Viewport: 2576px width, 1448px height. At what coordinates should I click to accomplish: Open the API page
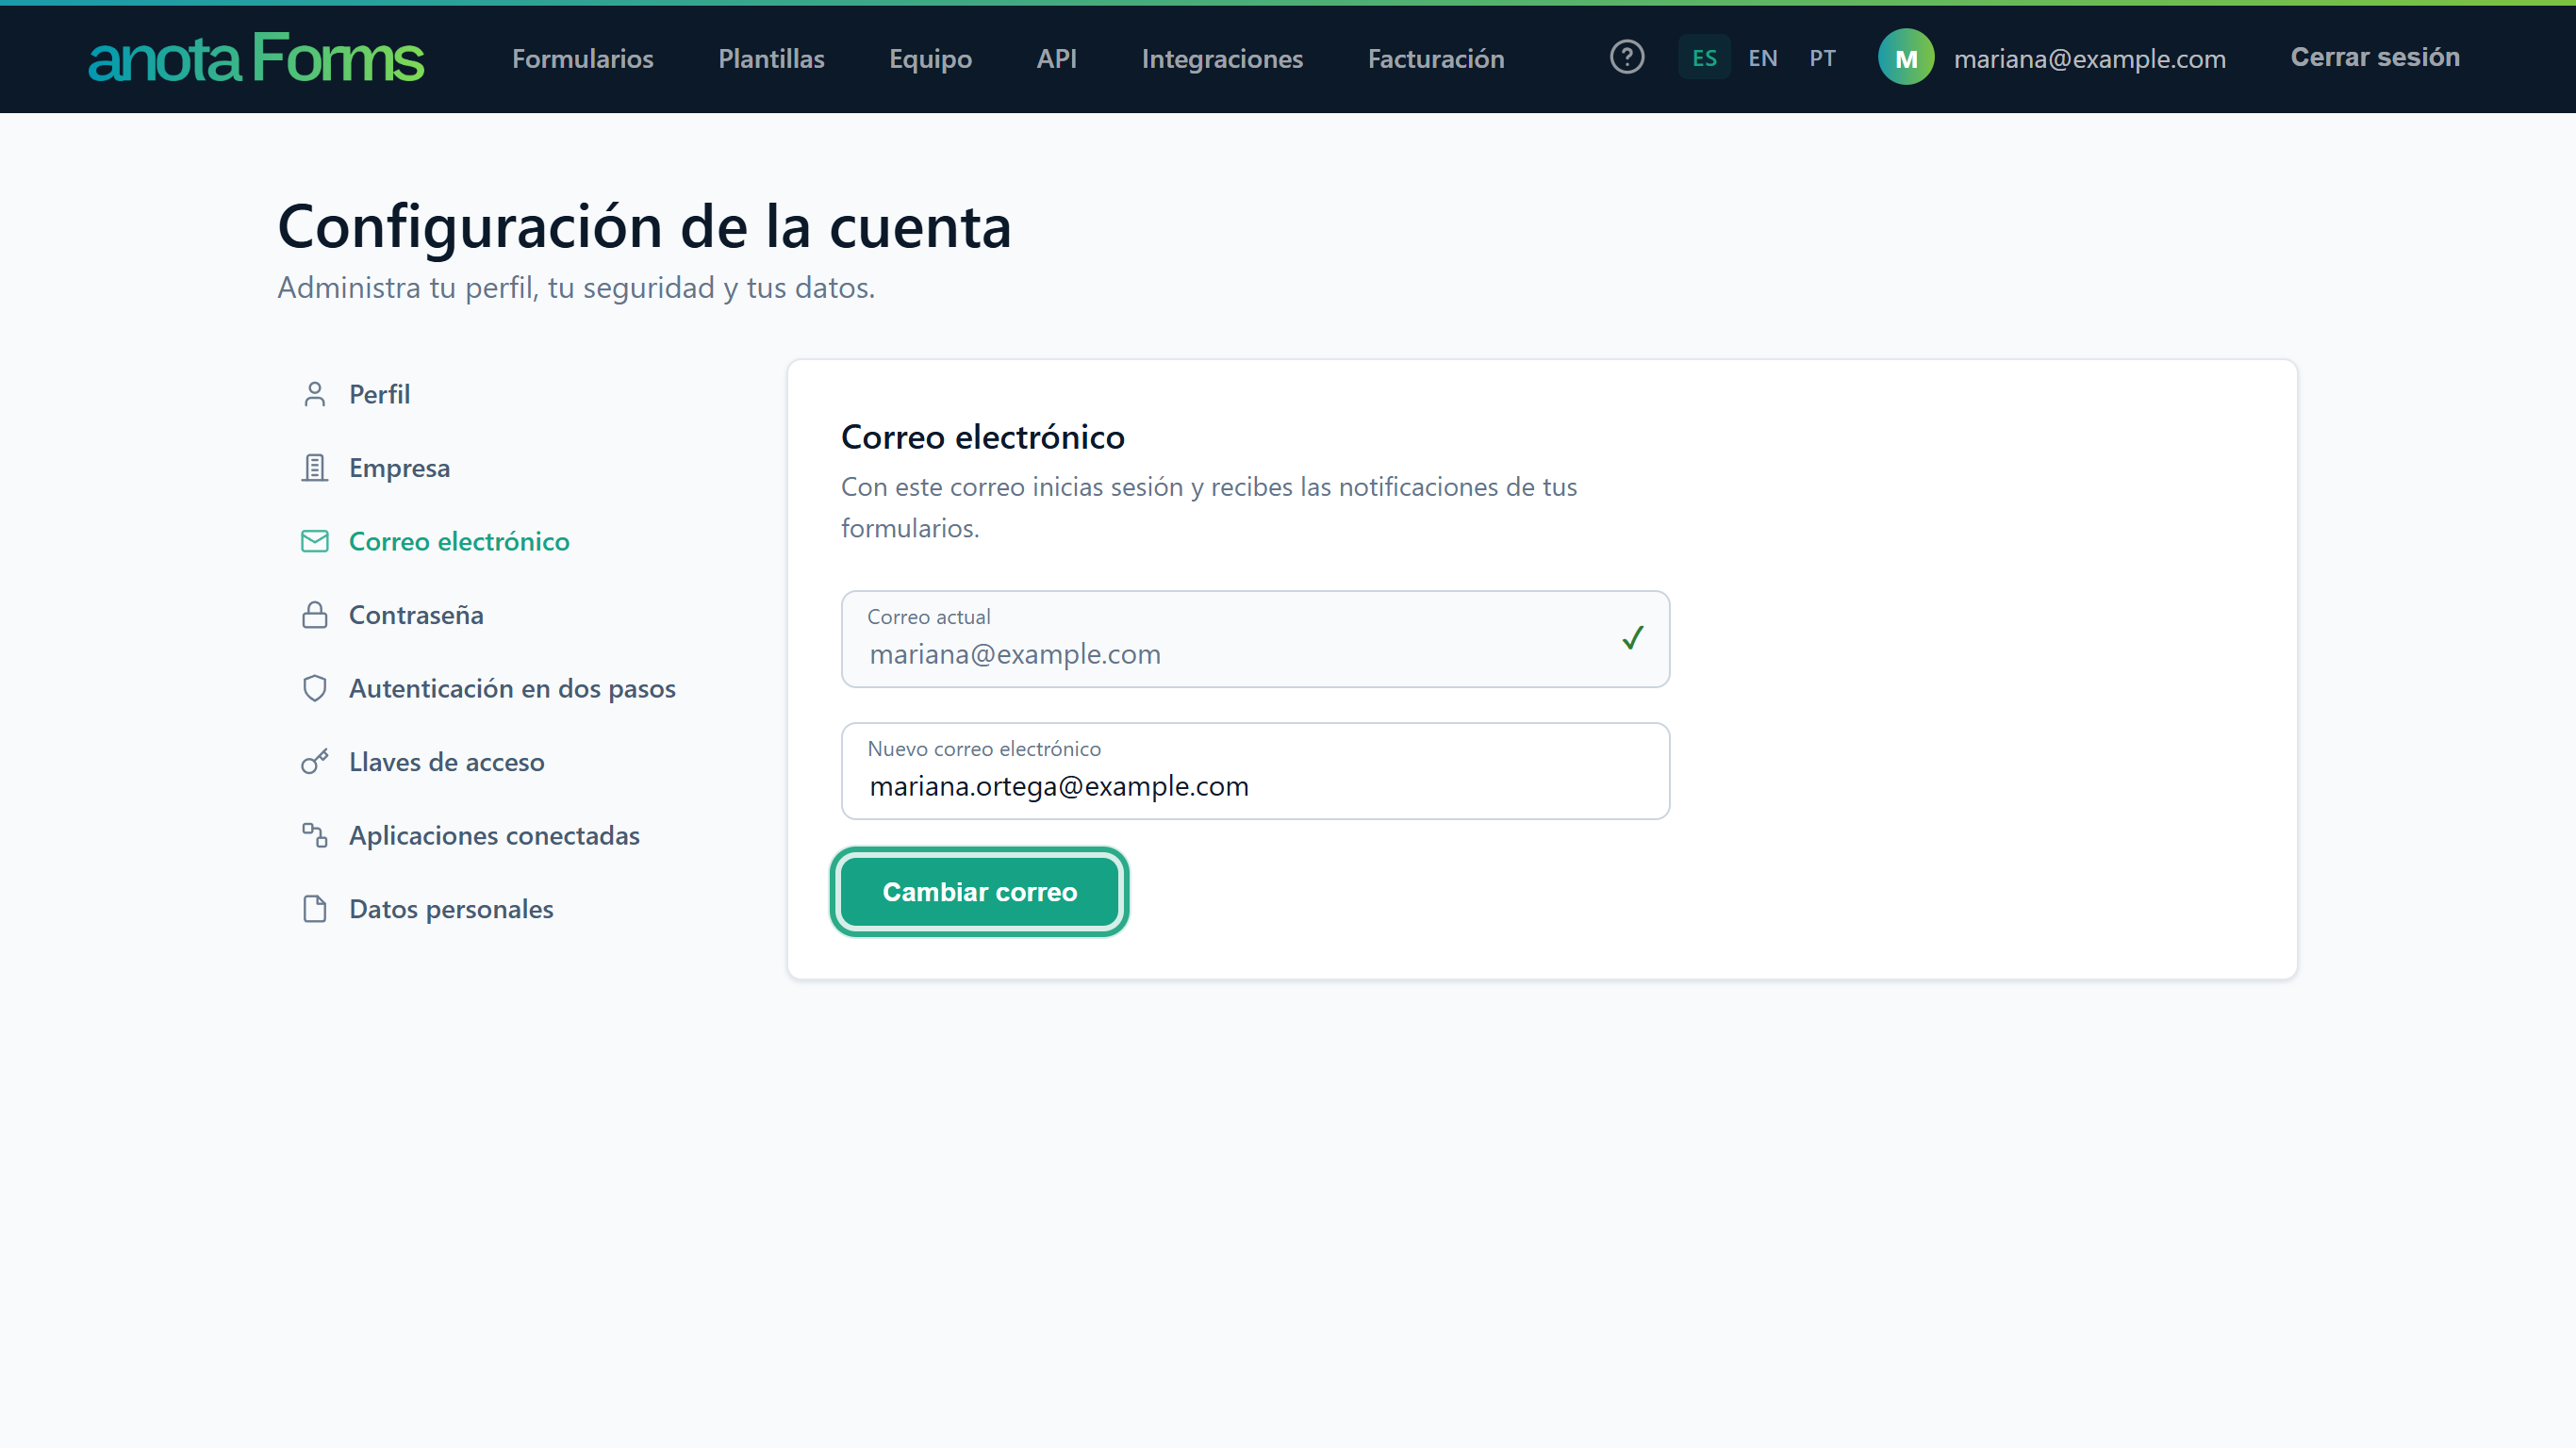(1056, 59)
